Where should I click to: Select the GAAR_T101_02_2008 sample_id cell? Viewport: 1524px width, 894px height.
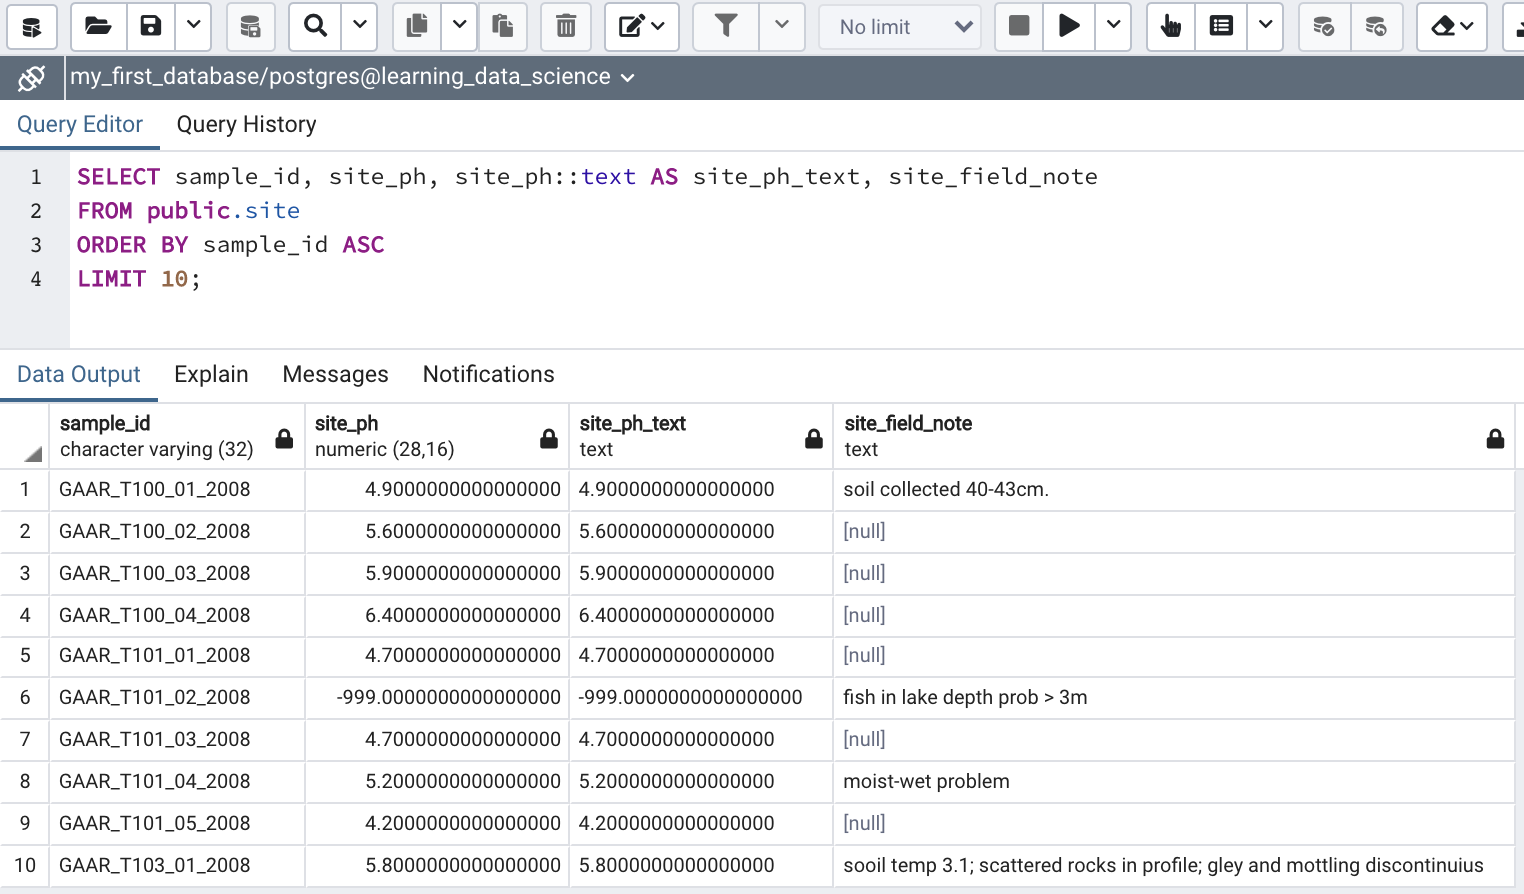click(x=155, y=697)
